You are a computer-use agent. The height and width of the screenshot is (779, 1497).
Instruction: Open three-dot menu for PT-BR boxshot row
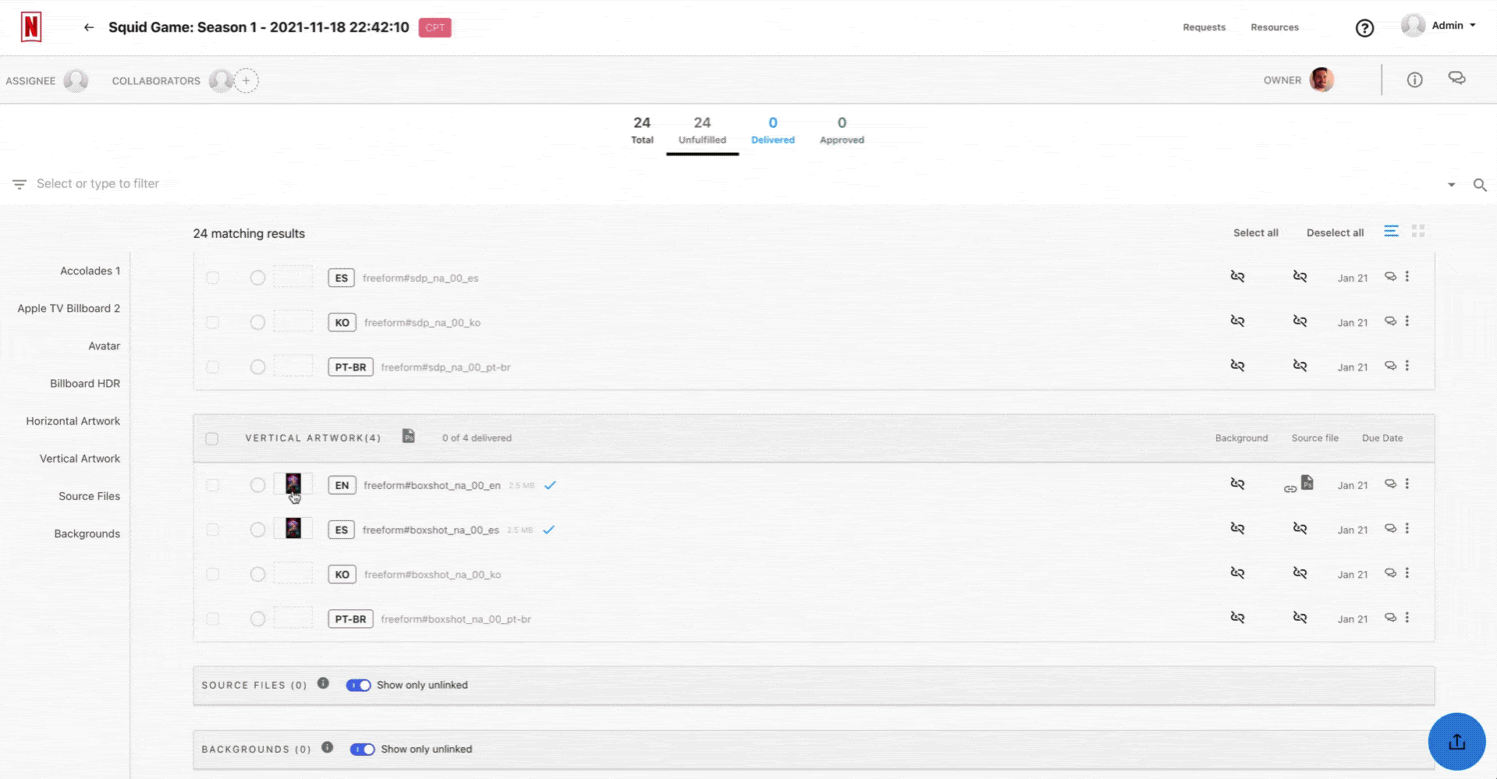pyautogui.click(x=1407, y=618)
